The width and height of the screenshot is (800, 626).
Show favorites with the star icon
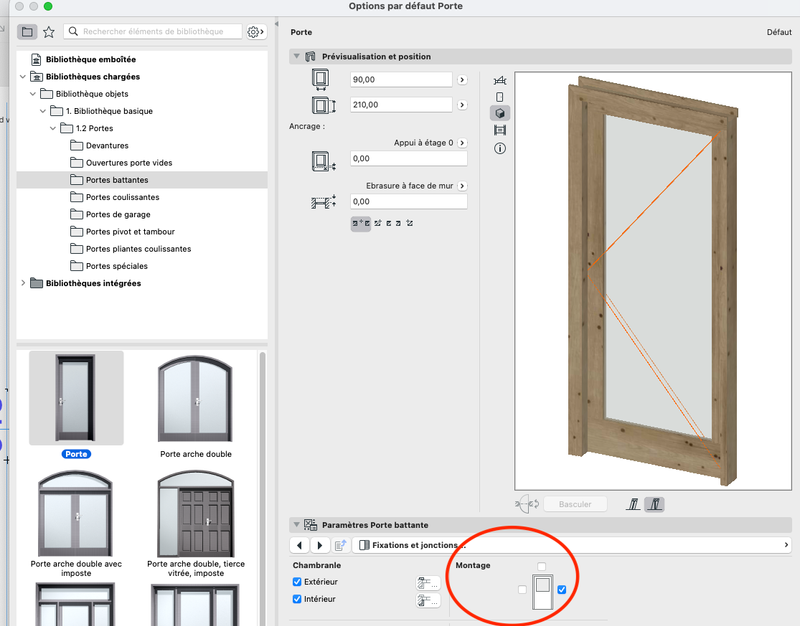pos(49,32)
